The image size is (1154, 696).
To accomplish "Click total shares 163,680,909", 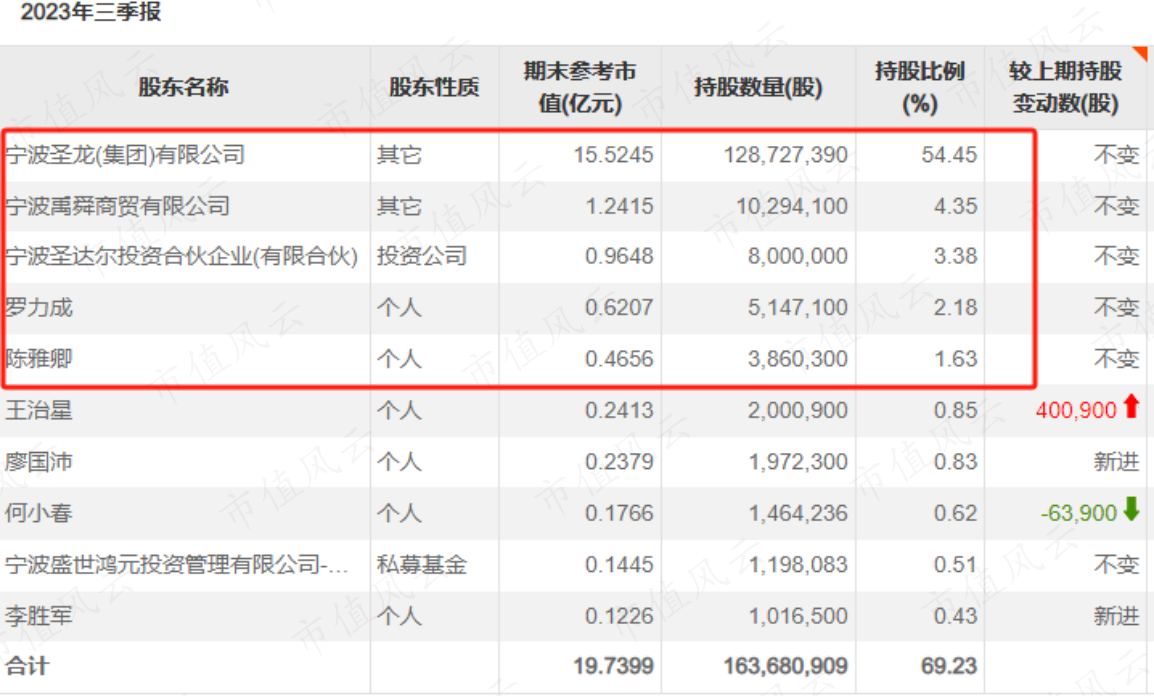I will point(785,666).
